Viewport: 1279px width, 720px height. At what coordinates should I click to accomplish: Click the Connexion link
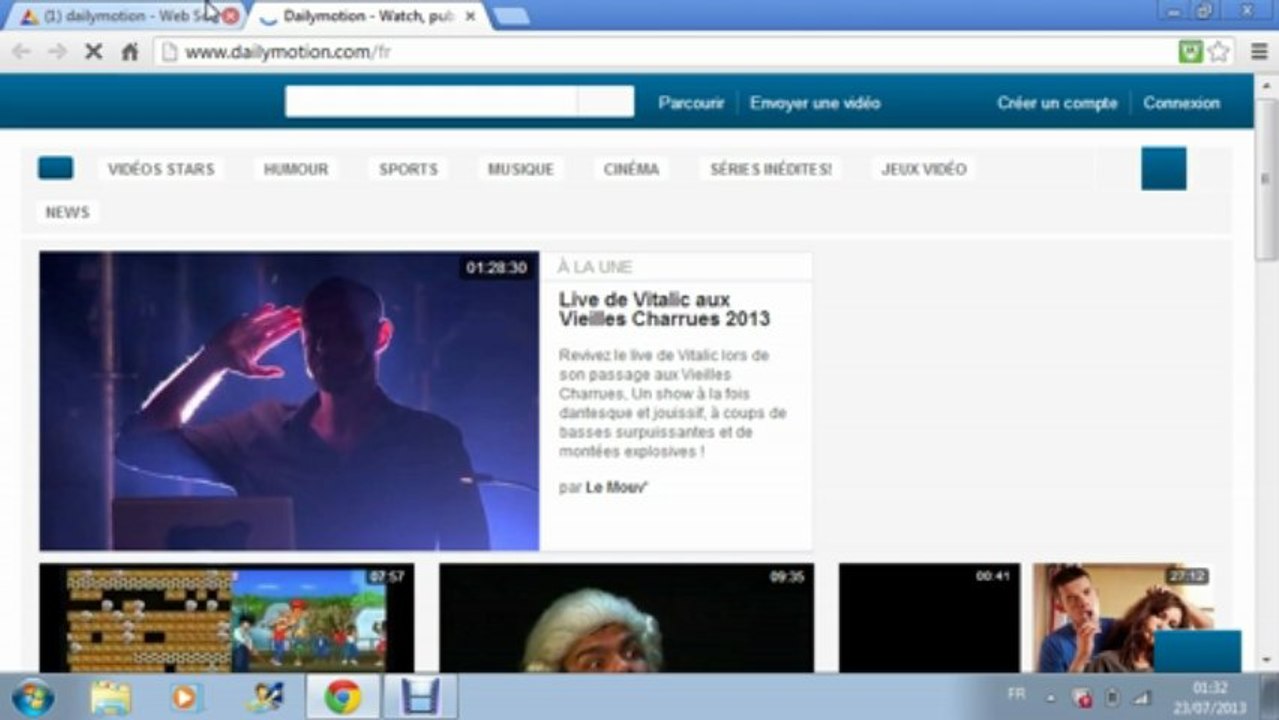click(x=1181, y=102)
